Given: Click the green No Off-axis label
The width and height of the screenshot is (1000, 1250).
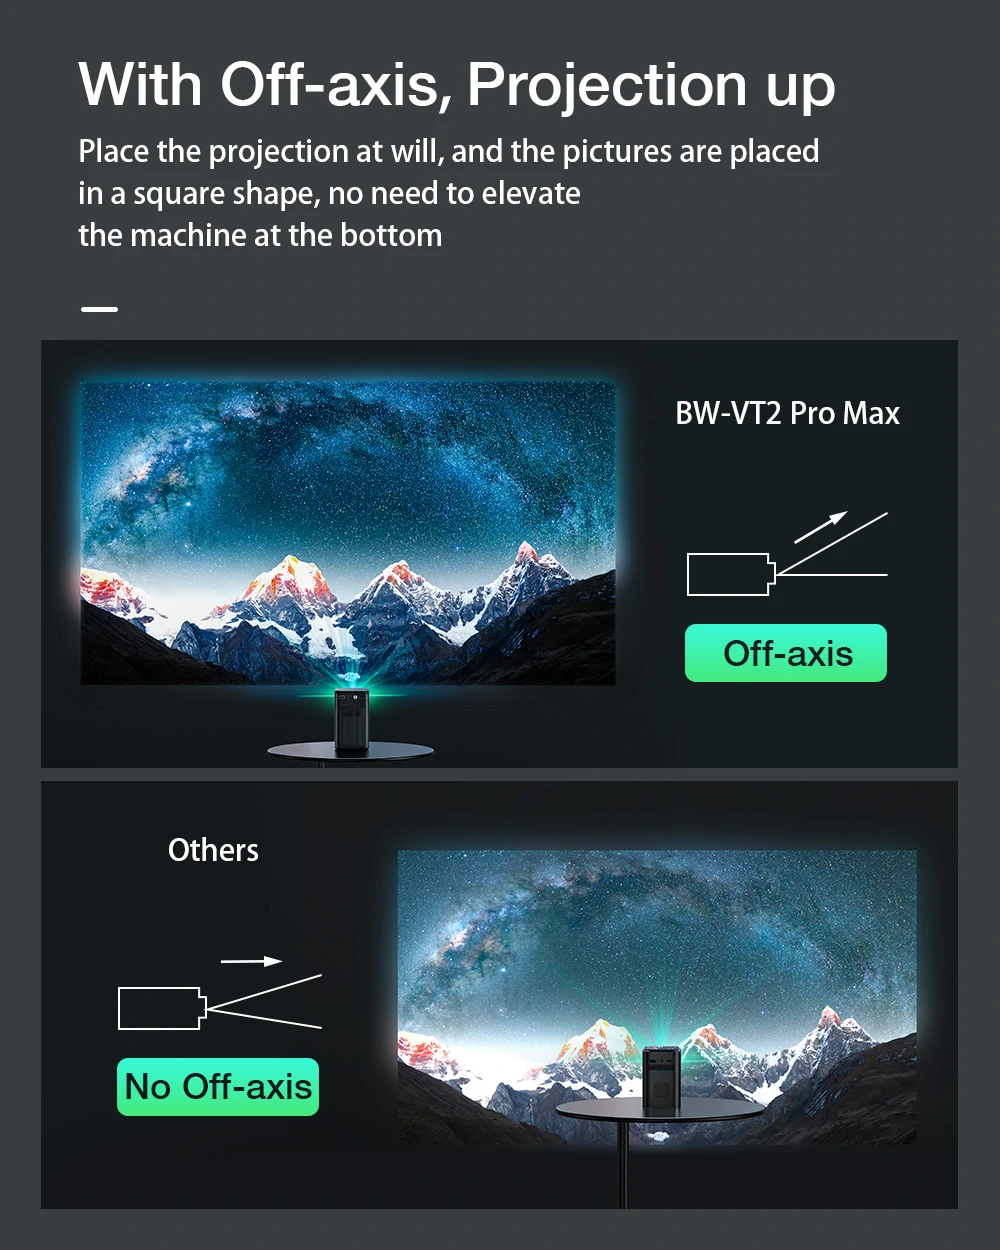Looking at the screenshot, I should coord(218,1087).
